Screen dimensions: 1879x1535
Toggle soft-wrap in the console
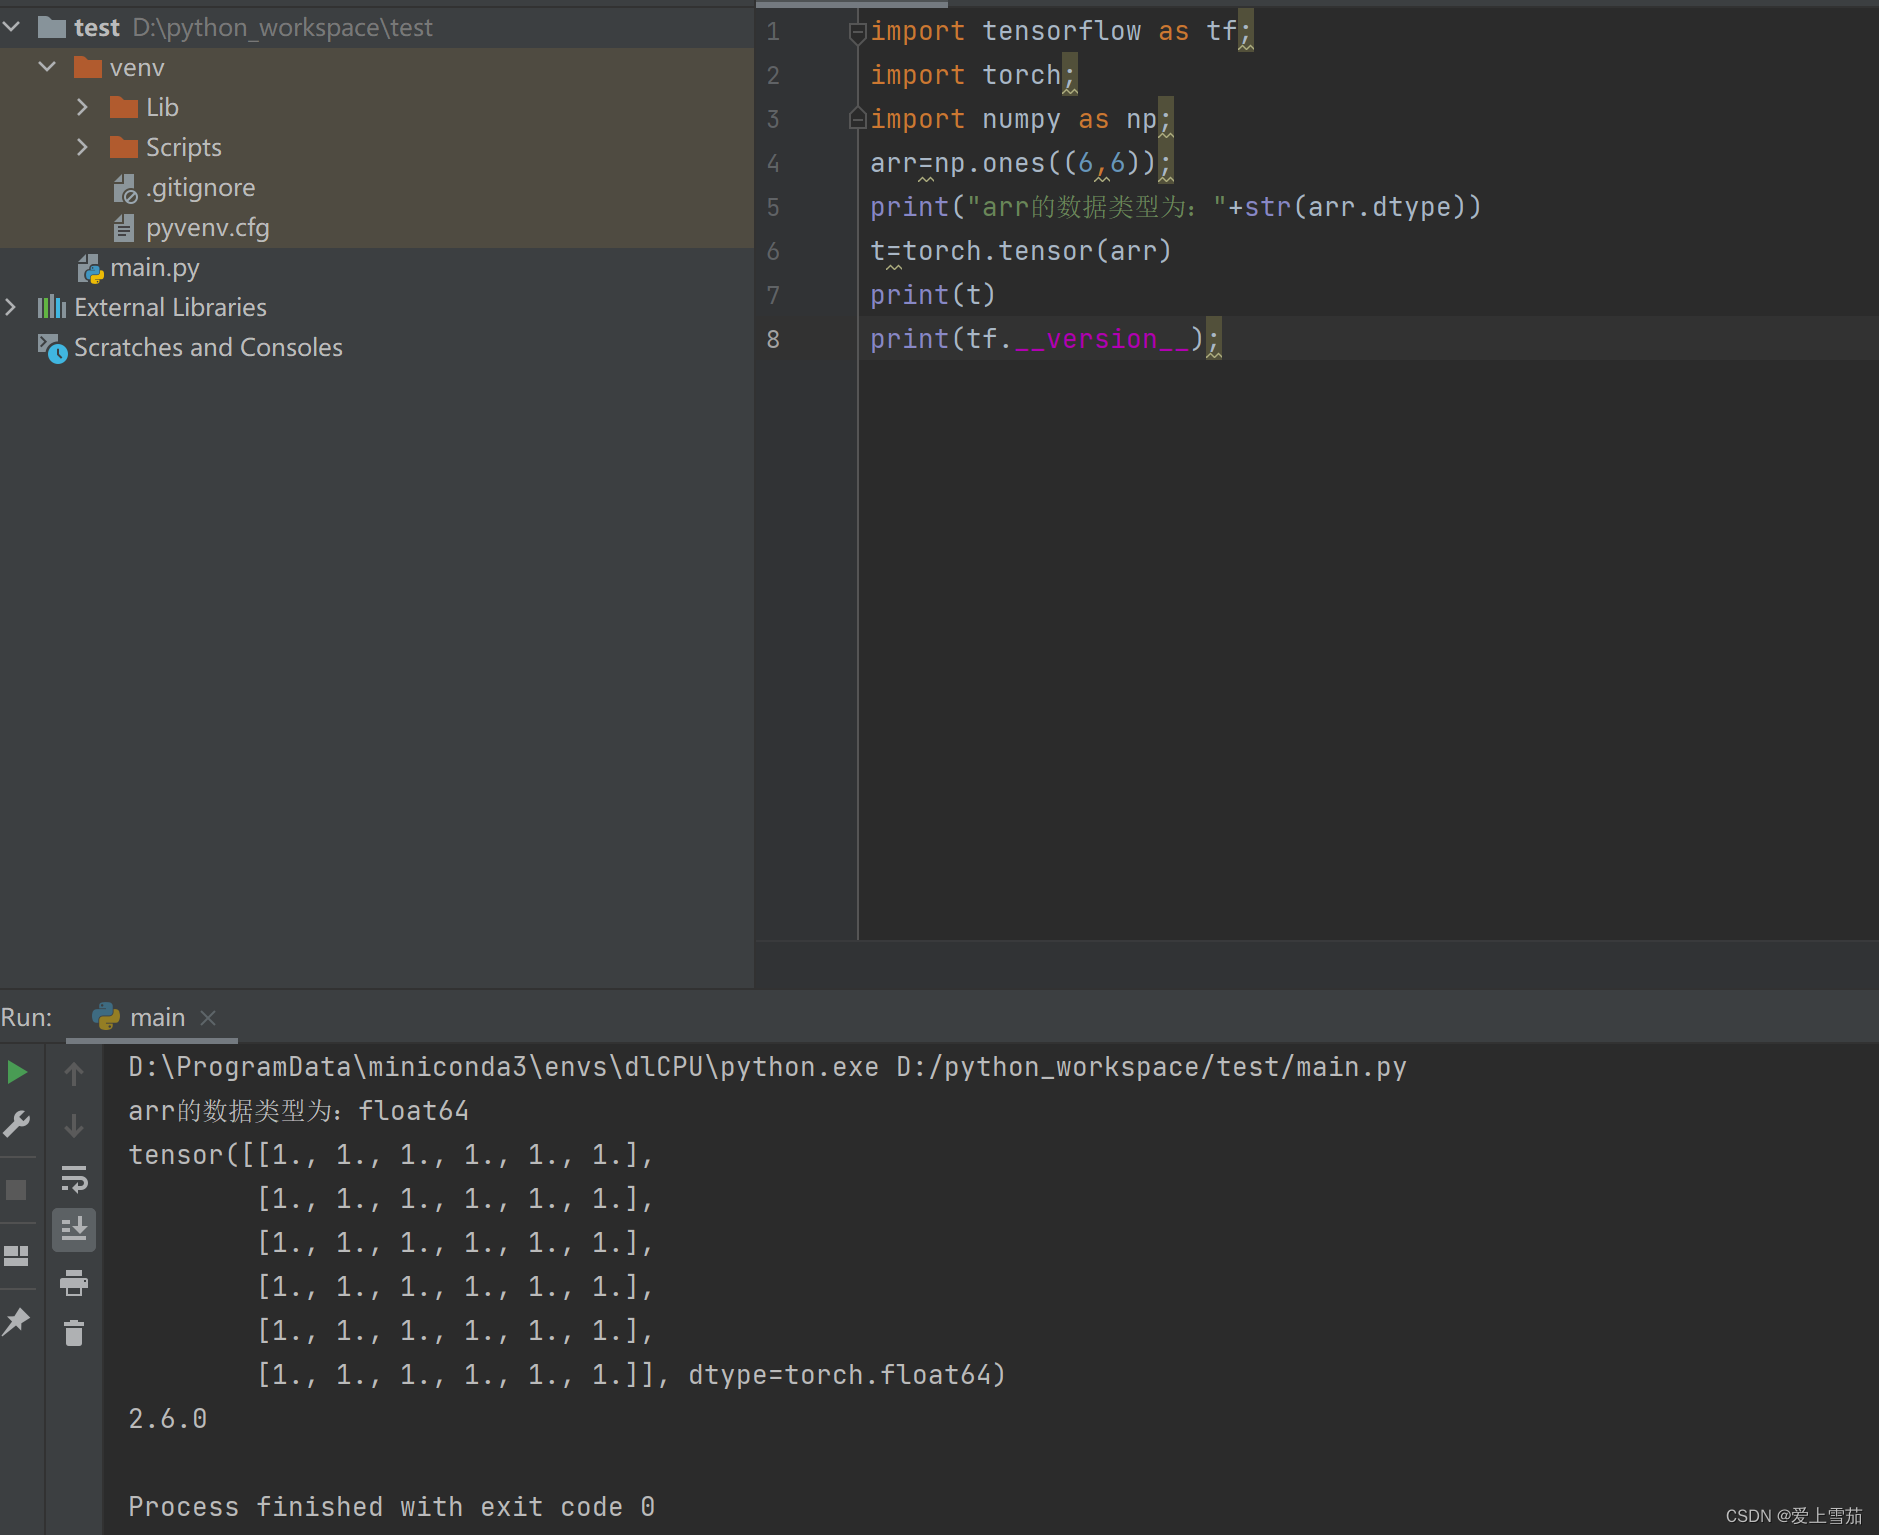pos(74,1178)
